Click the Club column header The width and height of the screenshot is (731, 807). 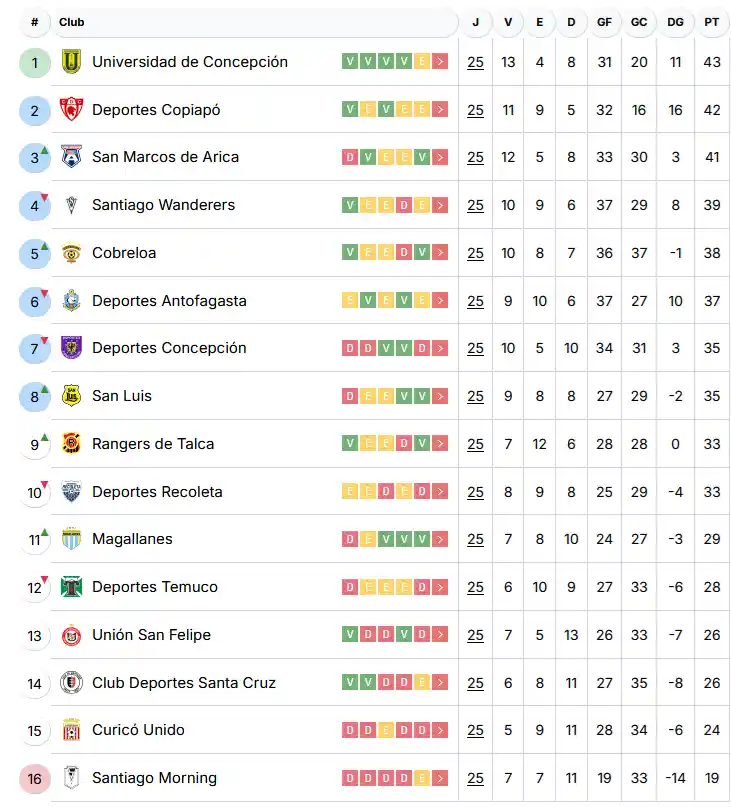70,22
